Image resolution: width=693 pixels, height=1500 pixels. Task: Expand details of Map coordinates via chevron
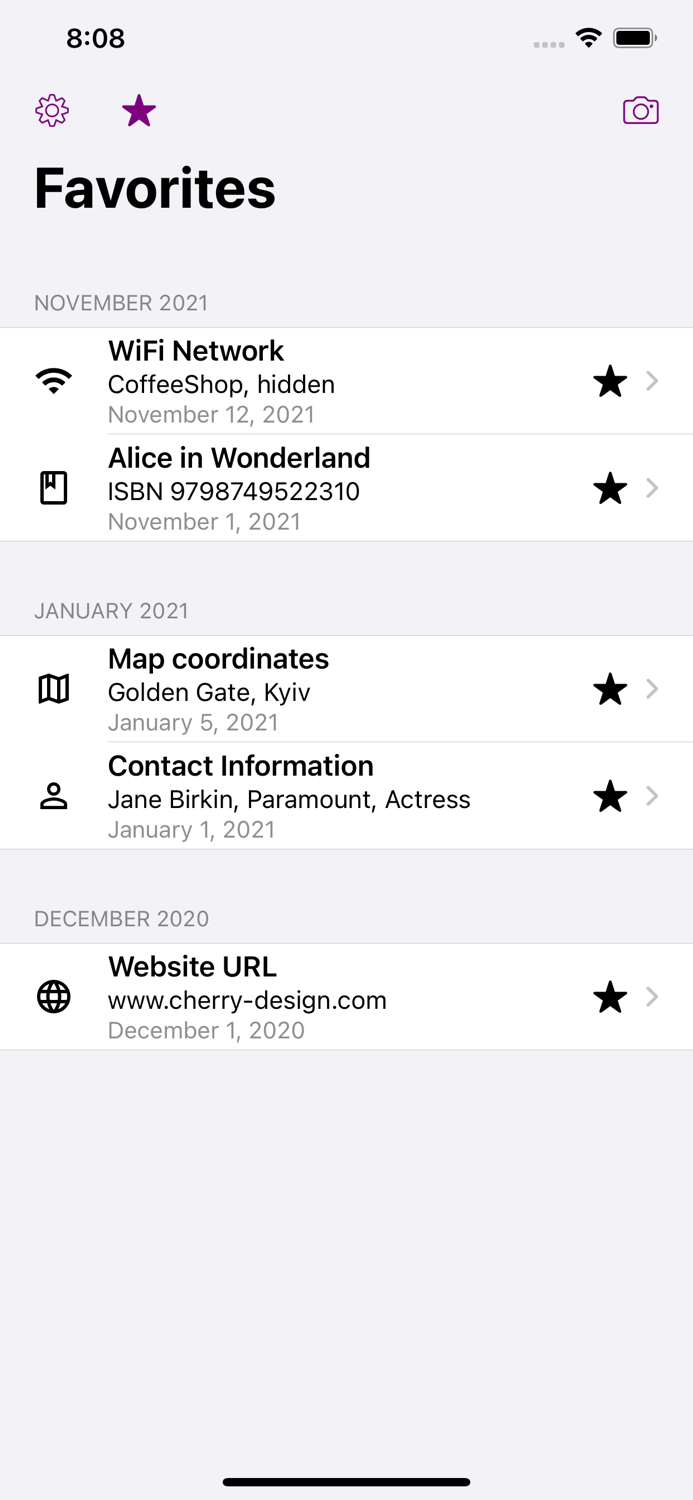pyautogui.click(x=652, y=689)
